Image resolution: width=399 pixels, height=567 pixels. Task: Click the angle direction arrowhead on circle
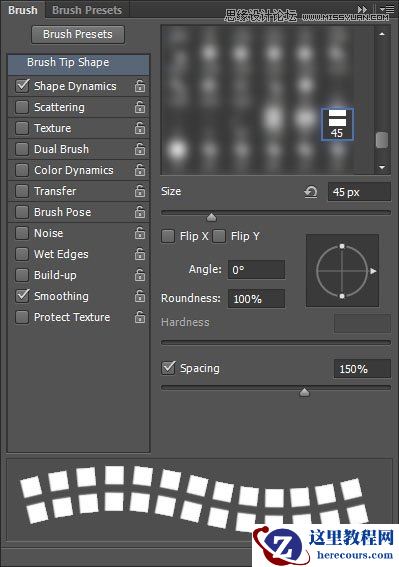pyautogui.click(x=373, y=271)
